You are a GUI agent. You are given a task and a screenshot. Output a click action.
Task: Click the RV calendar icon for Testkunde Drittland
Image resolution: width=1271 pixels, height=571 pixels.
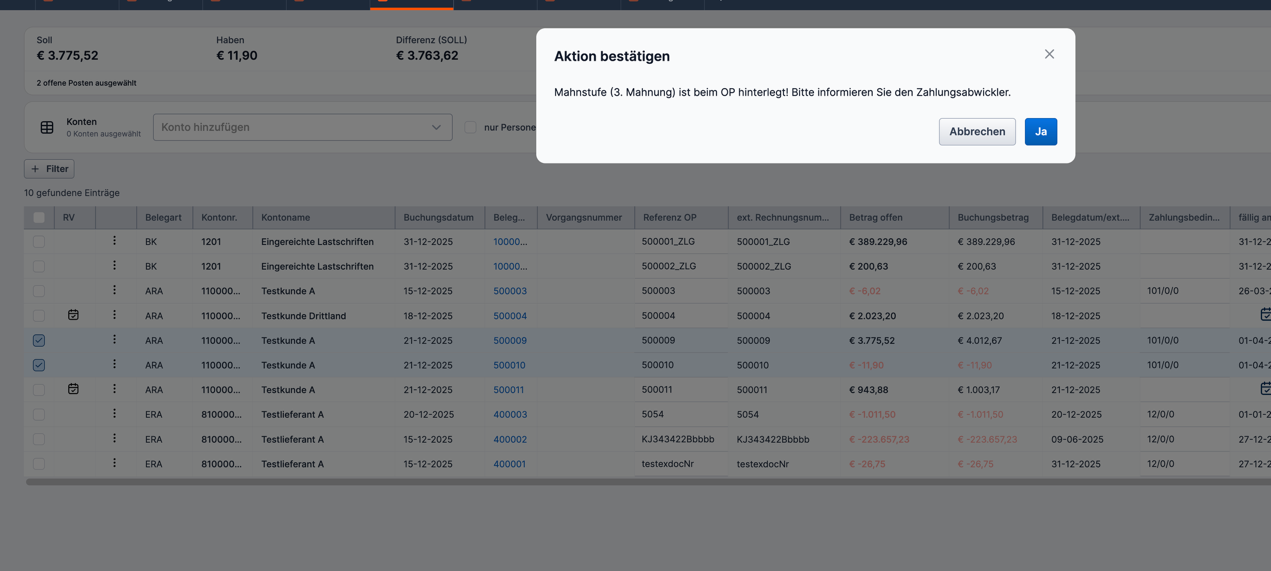(x=73, y=315)
